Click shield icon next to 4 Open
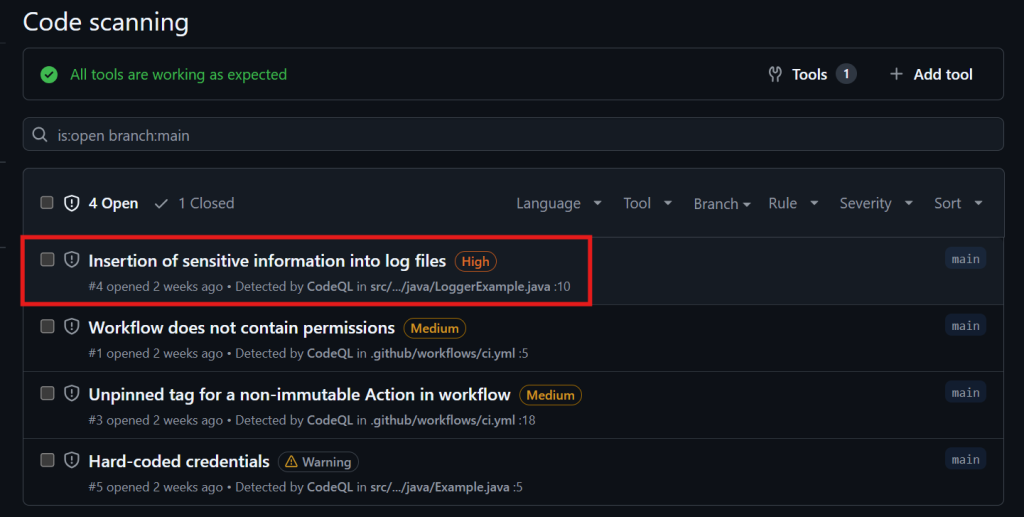 pos(72,203)
